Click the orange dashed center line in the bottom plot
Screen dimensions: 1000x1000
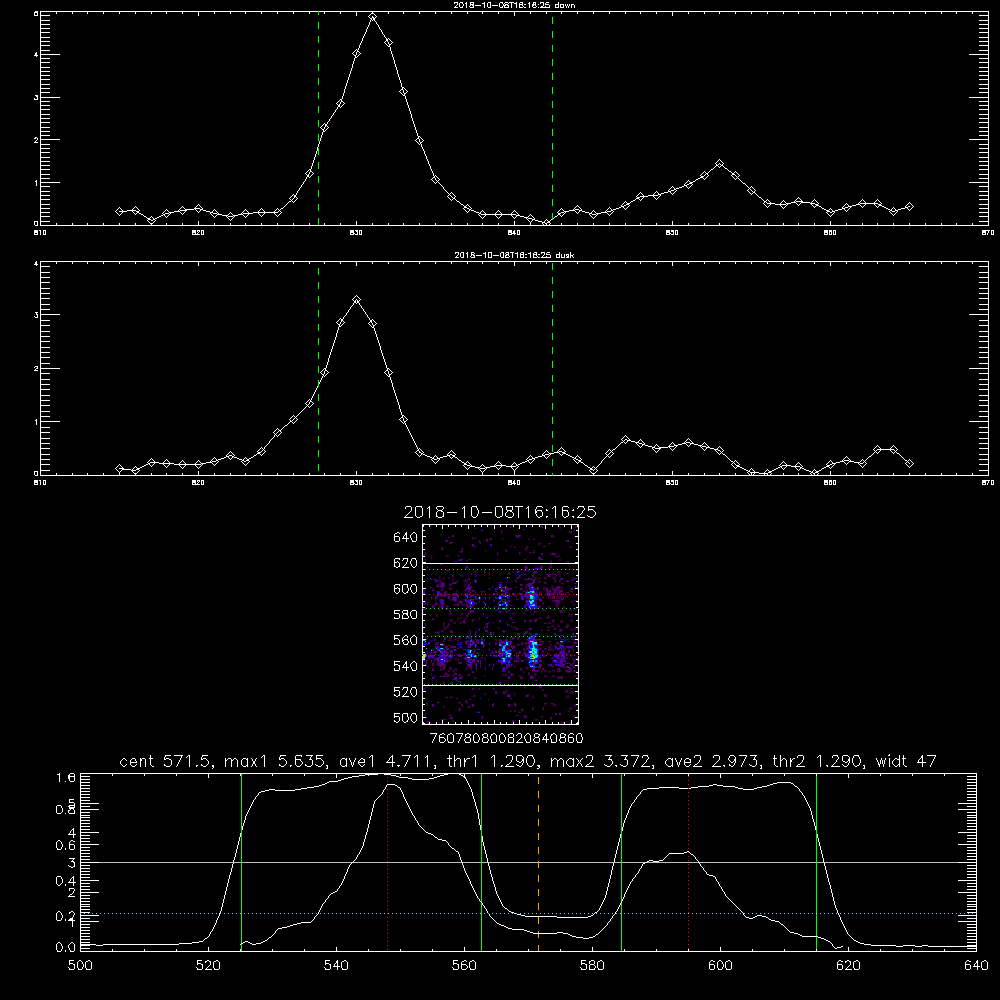click(x=538, y=862)
